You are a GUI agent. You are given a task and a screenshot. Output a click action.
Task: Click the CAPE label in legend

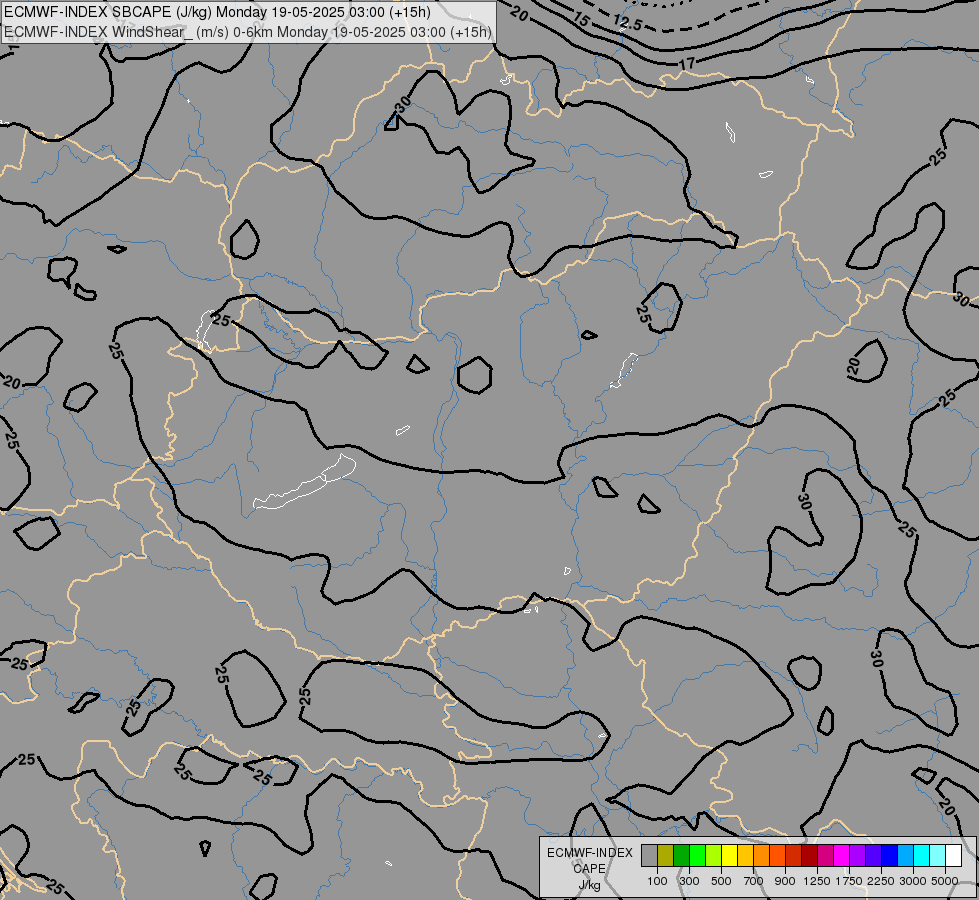pyautogui.click(x=589, y=869)
